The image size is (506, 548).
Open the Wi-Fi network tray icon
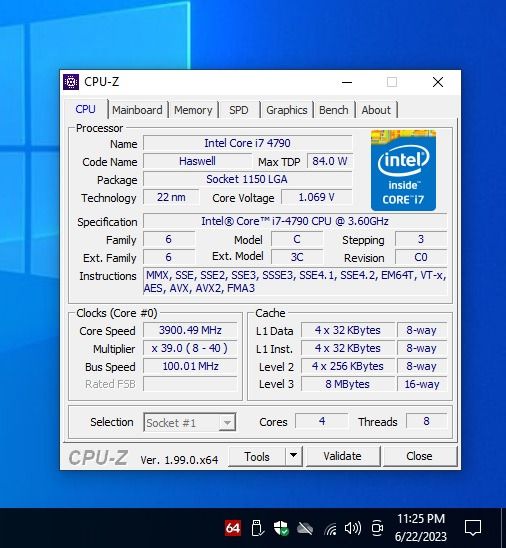coord(330,528)
